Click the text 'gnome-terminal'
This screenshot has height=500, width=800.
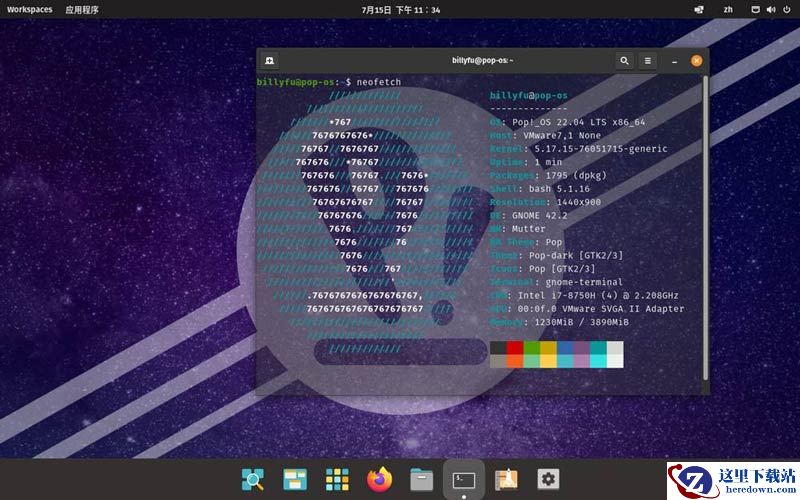click(584, 282)
